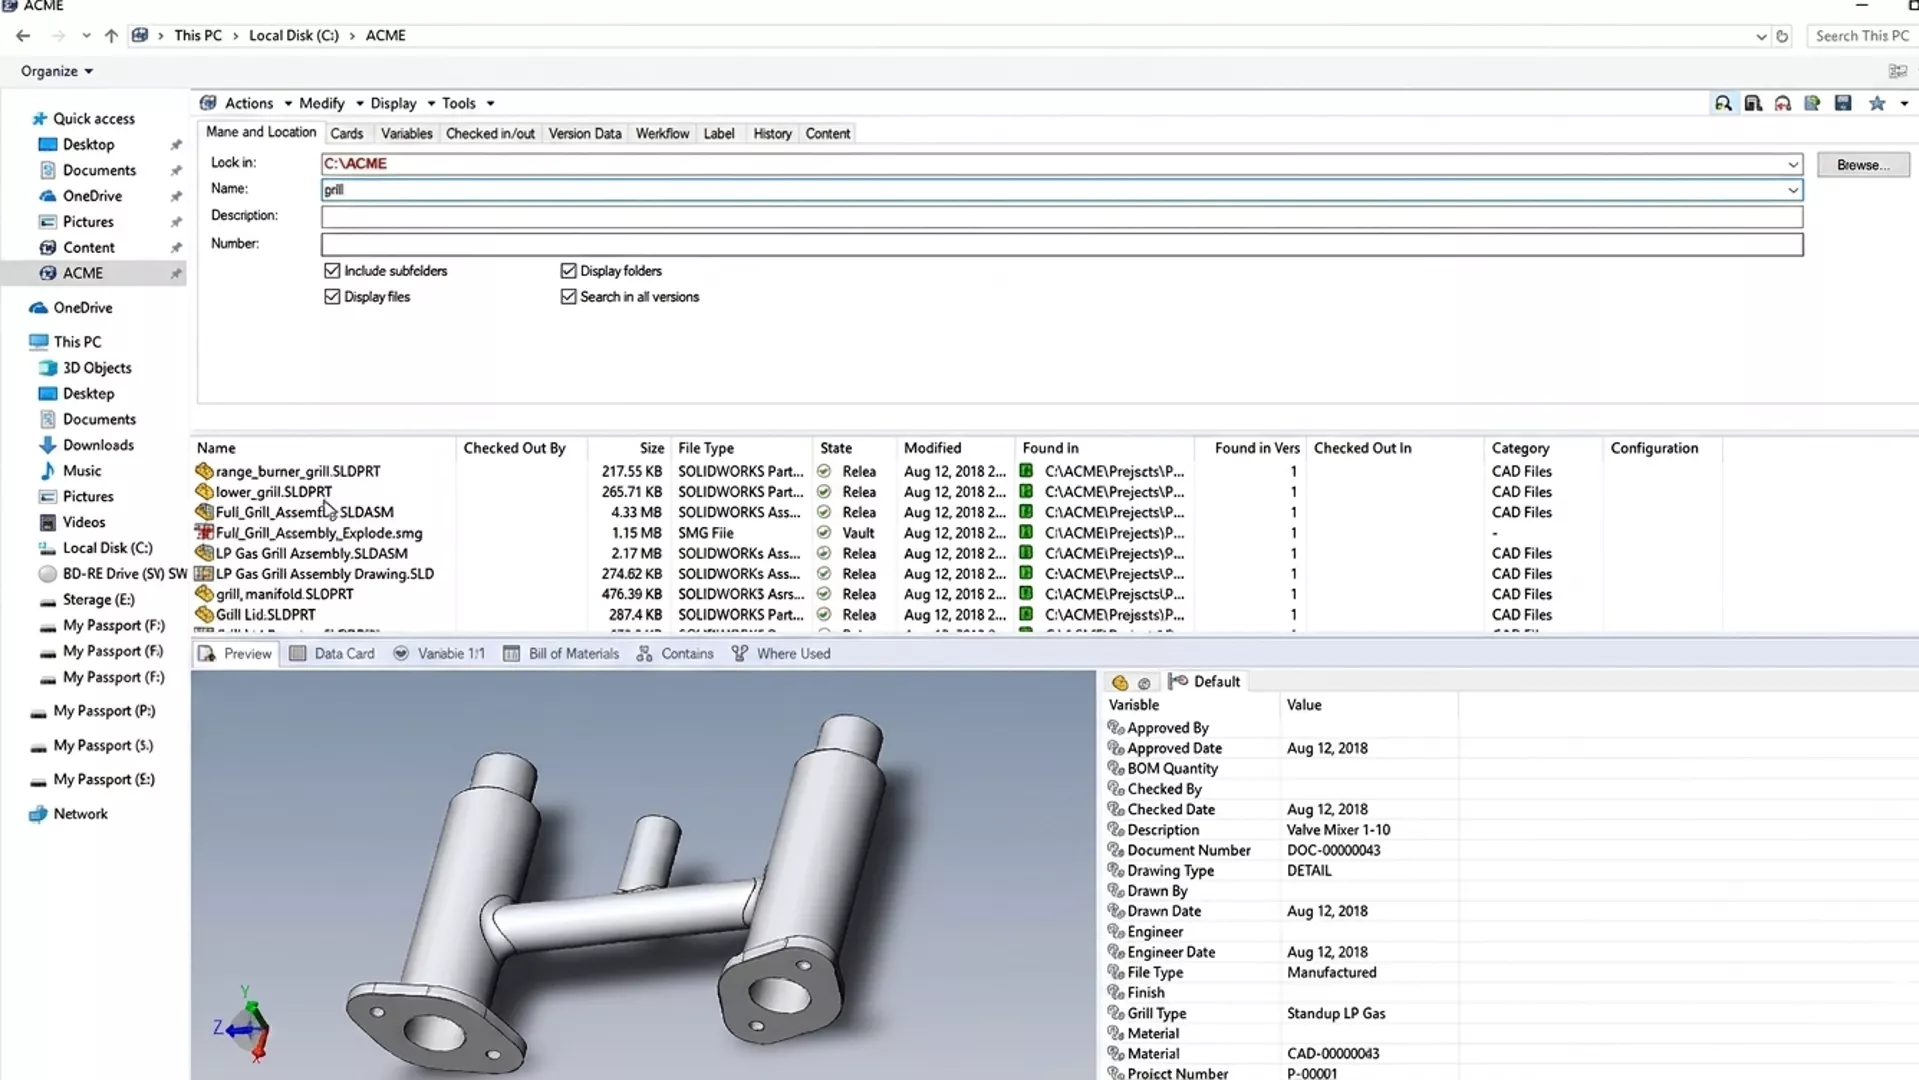View the Contains panel
This screenshot has height=1080, width=1919.
pyautogui.click(x=686, y=653)
